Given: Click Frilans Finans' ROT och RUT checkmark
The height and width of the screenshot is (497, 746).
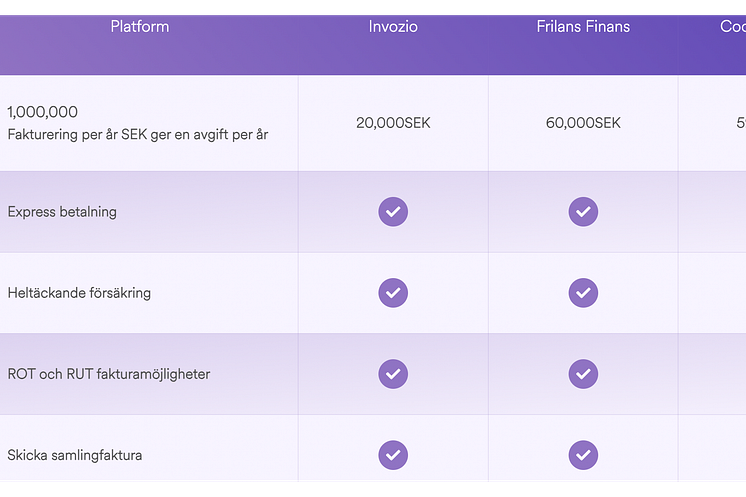Looking at the screenshot, I should 583,374.
